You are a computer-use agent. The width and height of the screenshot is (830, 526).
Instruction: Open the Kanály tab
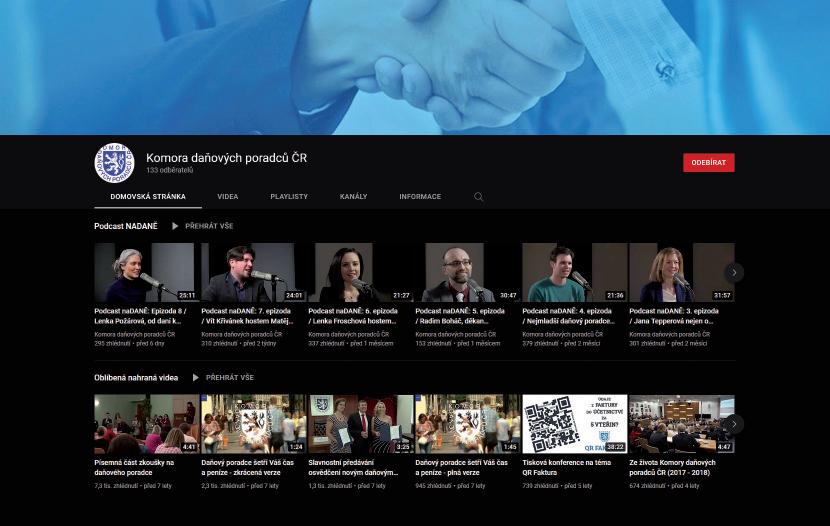354,196
